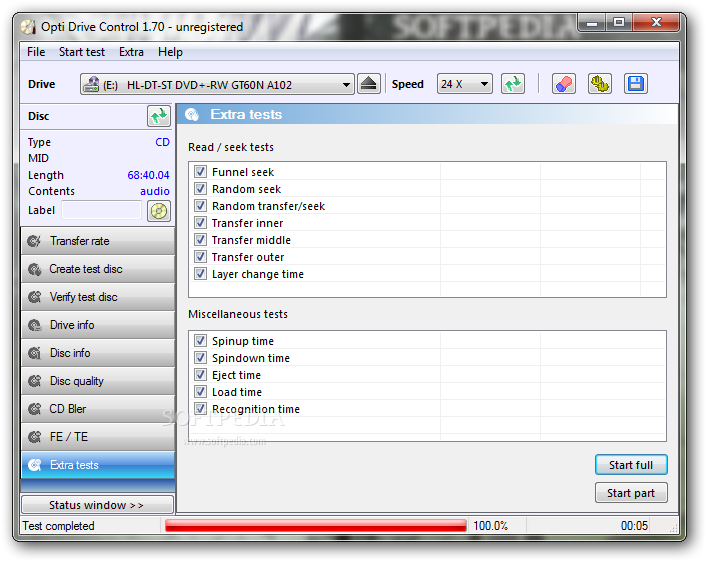Uncheck the Eject time test

pos(200,374)
